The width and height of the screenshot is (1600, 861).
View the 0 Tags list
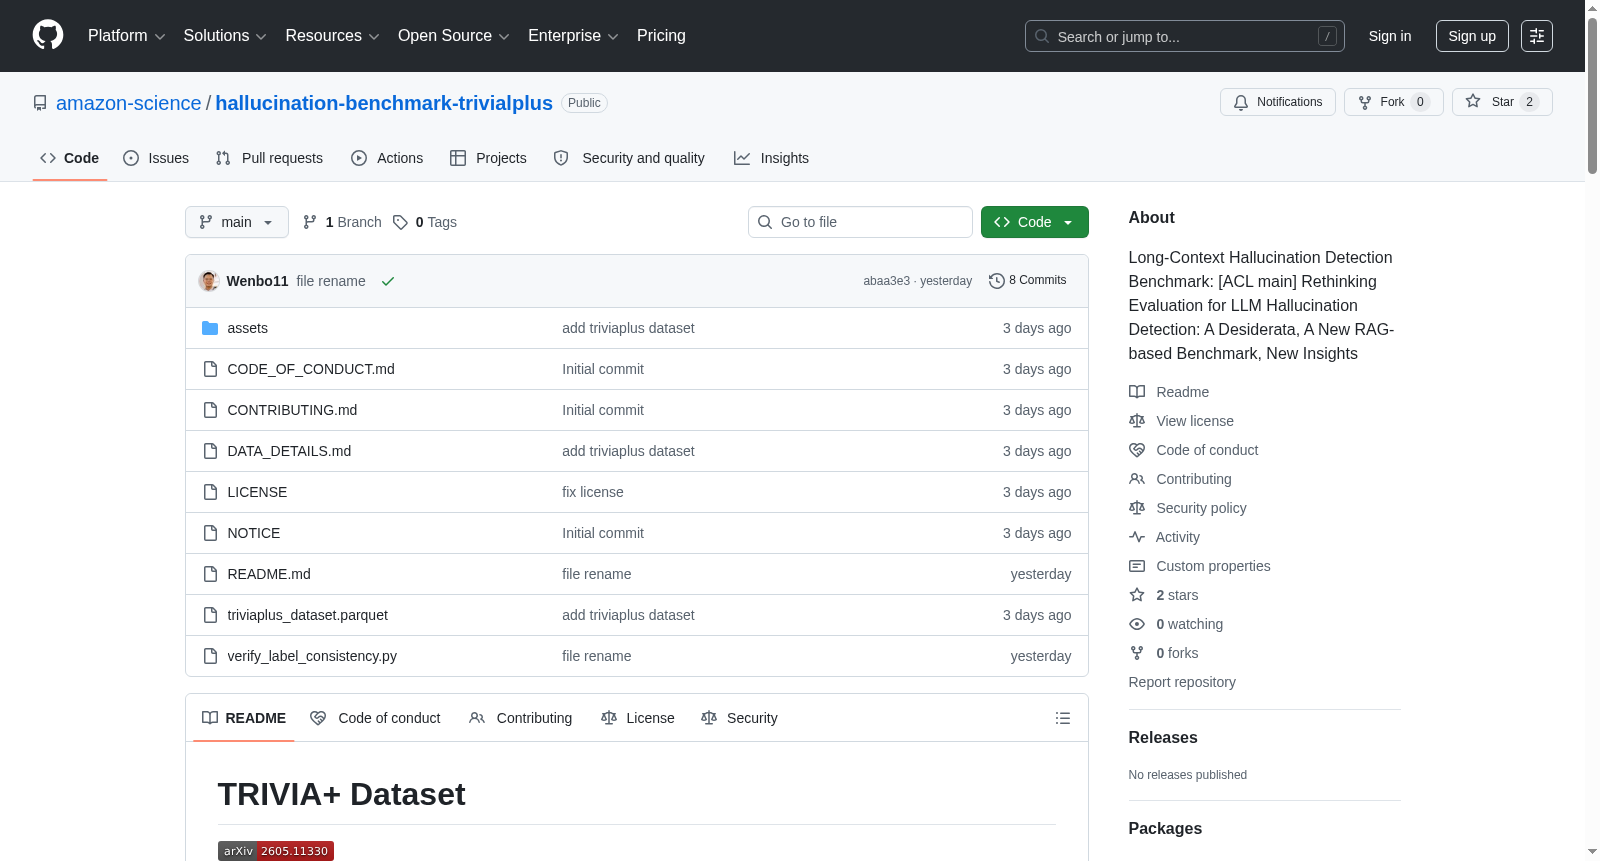click(425, 222)
